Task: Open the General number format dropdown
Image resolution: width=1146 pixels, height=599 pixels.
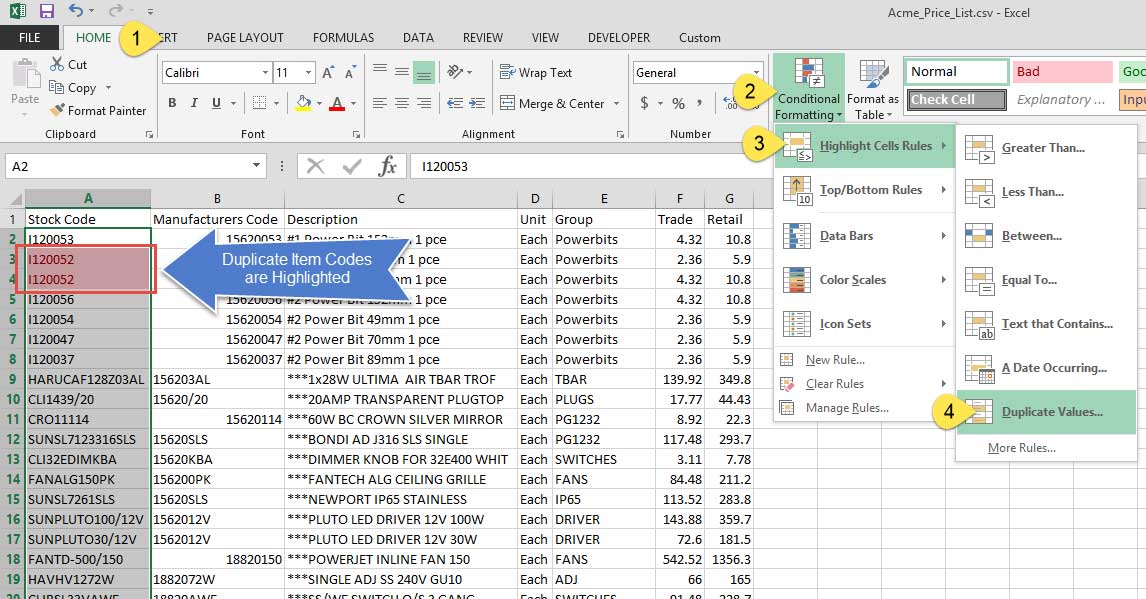Action: coord(757,72)
